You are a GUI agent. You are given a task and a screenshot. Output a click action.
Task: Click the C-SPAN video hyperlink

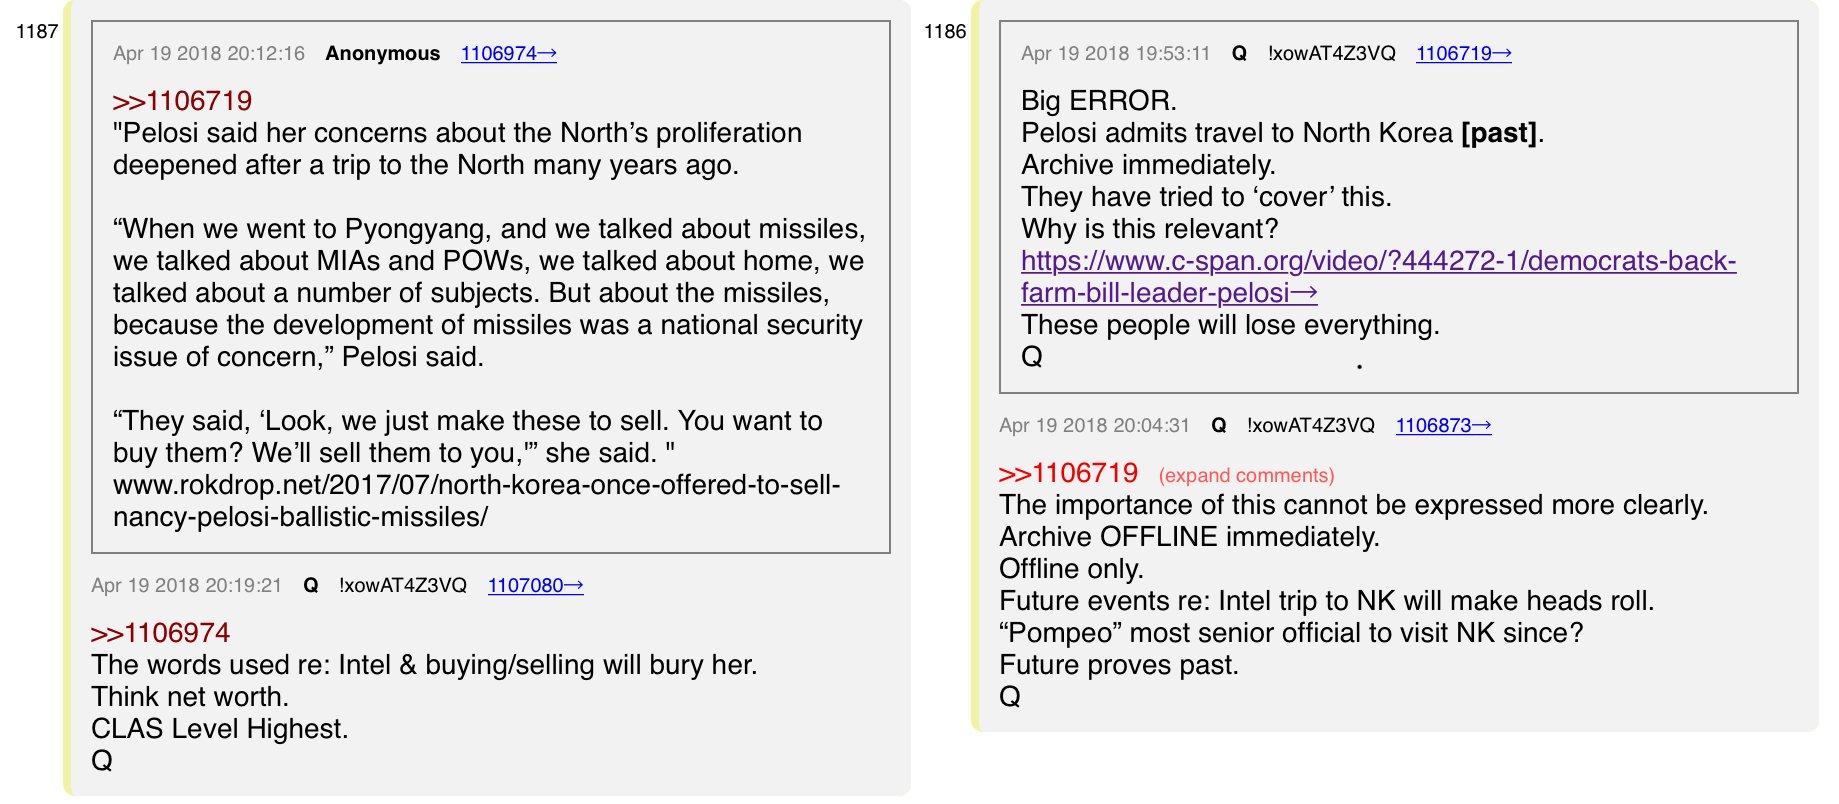pyautogui.click(x=1377, y=262)
